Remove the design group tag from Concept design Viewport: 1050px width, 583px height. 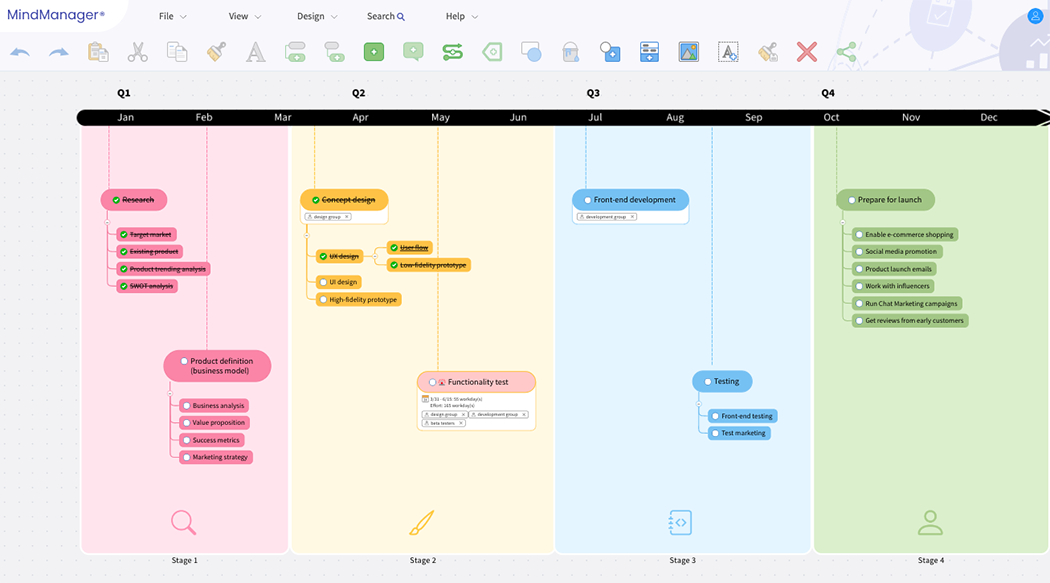pyautogui.click(x=347, y=216)
